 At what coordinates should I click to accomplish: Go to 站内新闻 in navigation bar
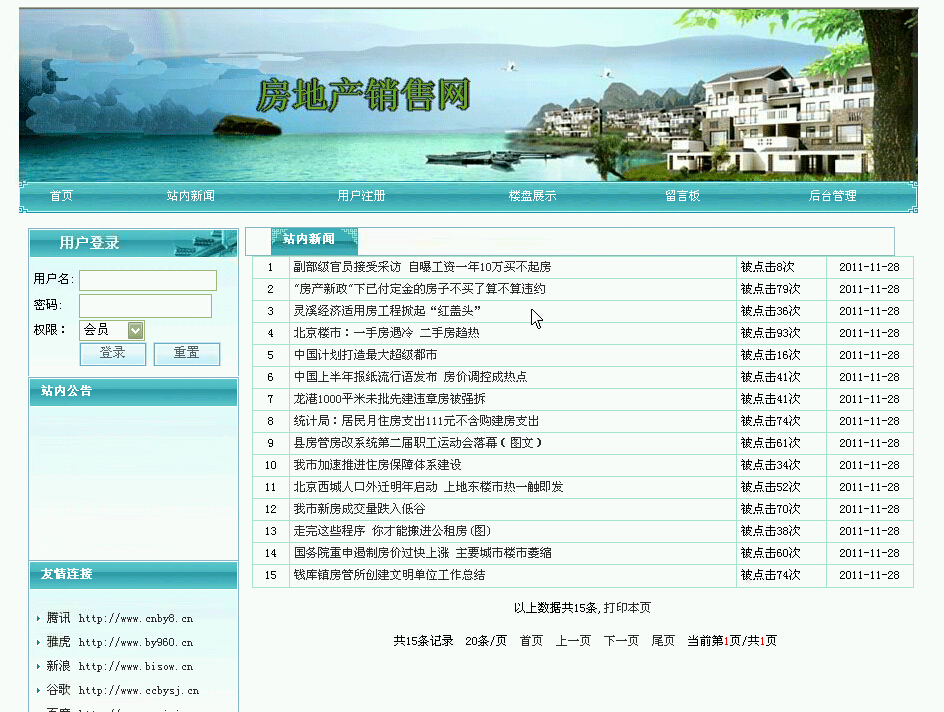(x=190, y=196)
